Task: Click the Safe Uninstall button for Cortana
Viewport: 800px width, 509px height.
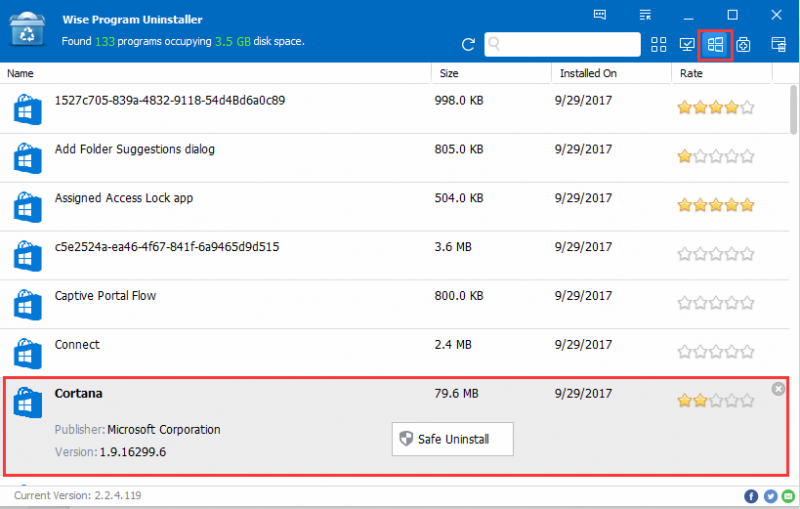Action: 453,439
